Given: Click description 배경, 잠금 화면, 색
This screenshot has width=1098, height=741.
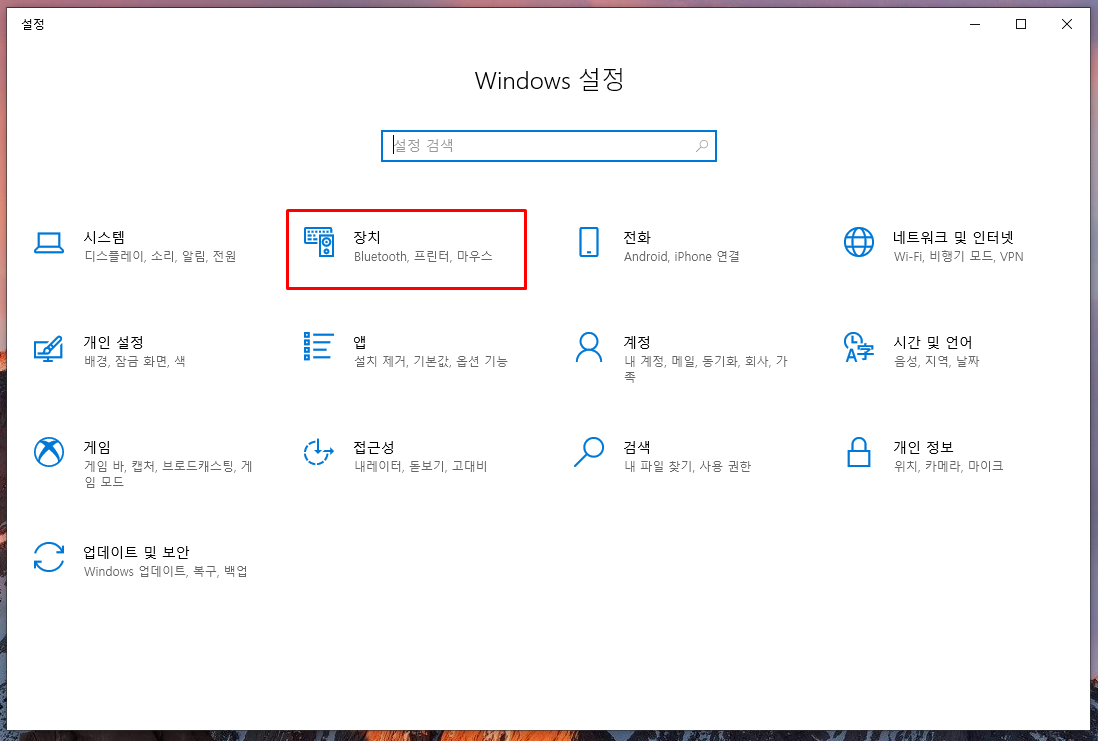Looking at the screenshot, I should [134, 361].
